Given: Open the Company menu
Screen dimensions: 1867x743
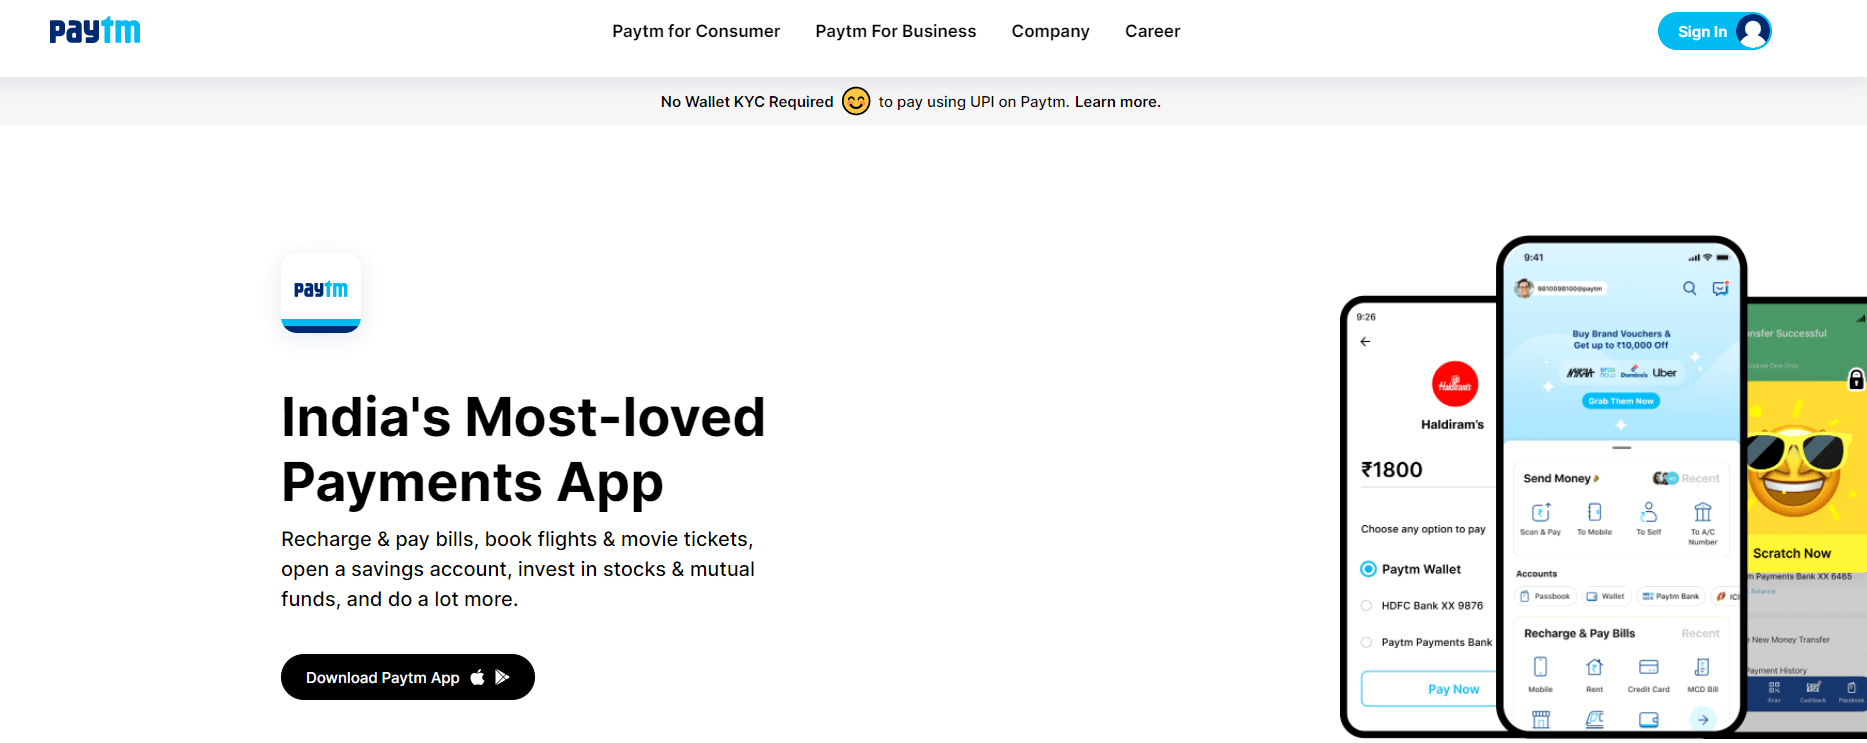Looking at the screenshot, I should click(x=1050, y=31).
